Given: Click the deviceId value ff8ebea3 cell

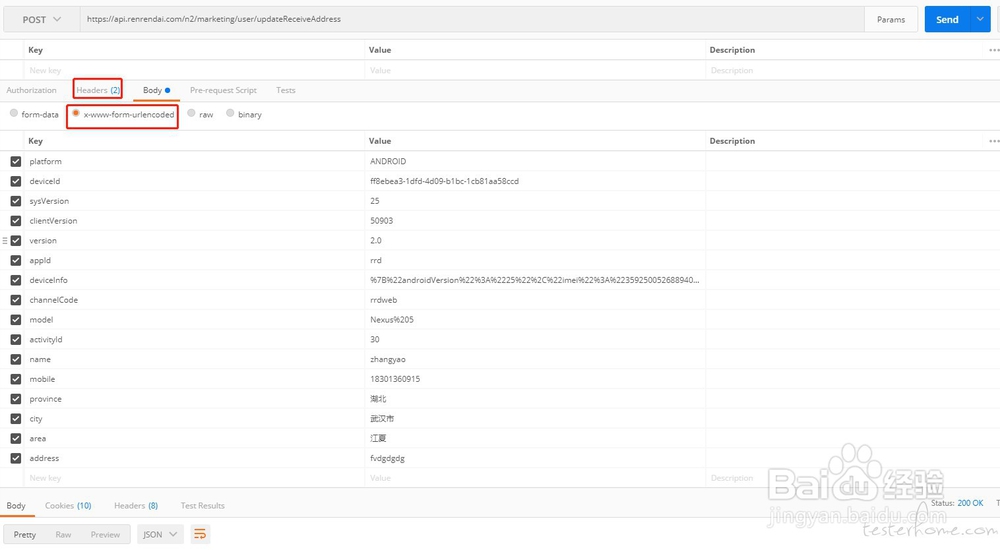Looking at the screenshot, I should pos(535,181).
